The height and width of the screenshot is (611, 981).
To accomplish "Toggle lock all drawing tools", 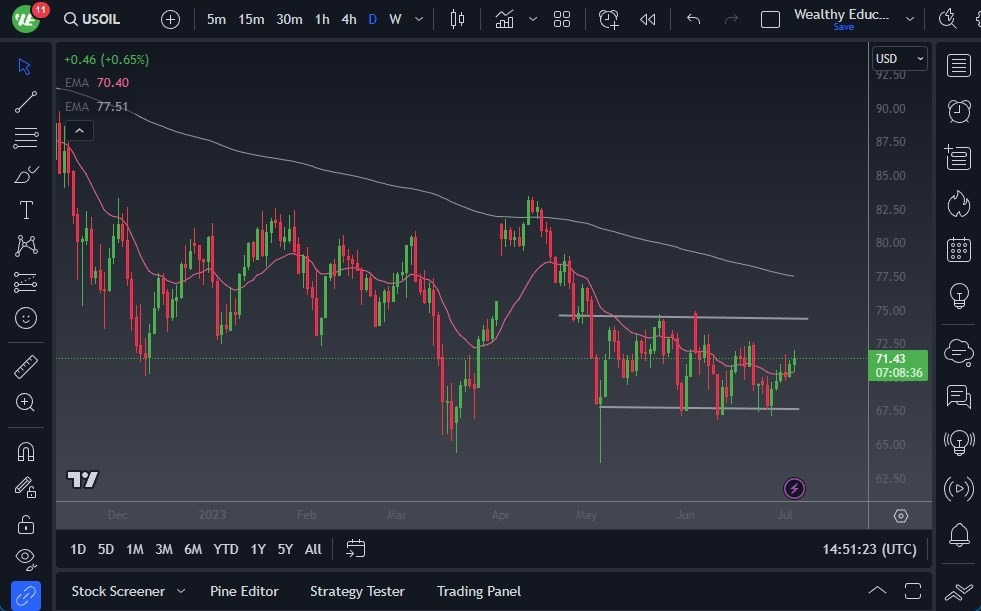I will 26,524.
